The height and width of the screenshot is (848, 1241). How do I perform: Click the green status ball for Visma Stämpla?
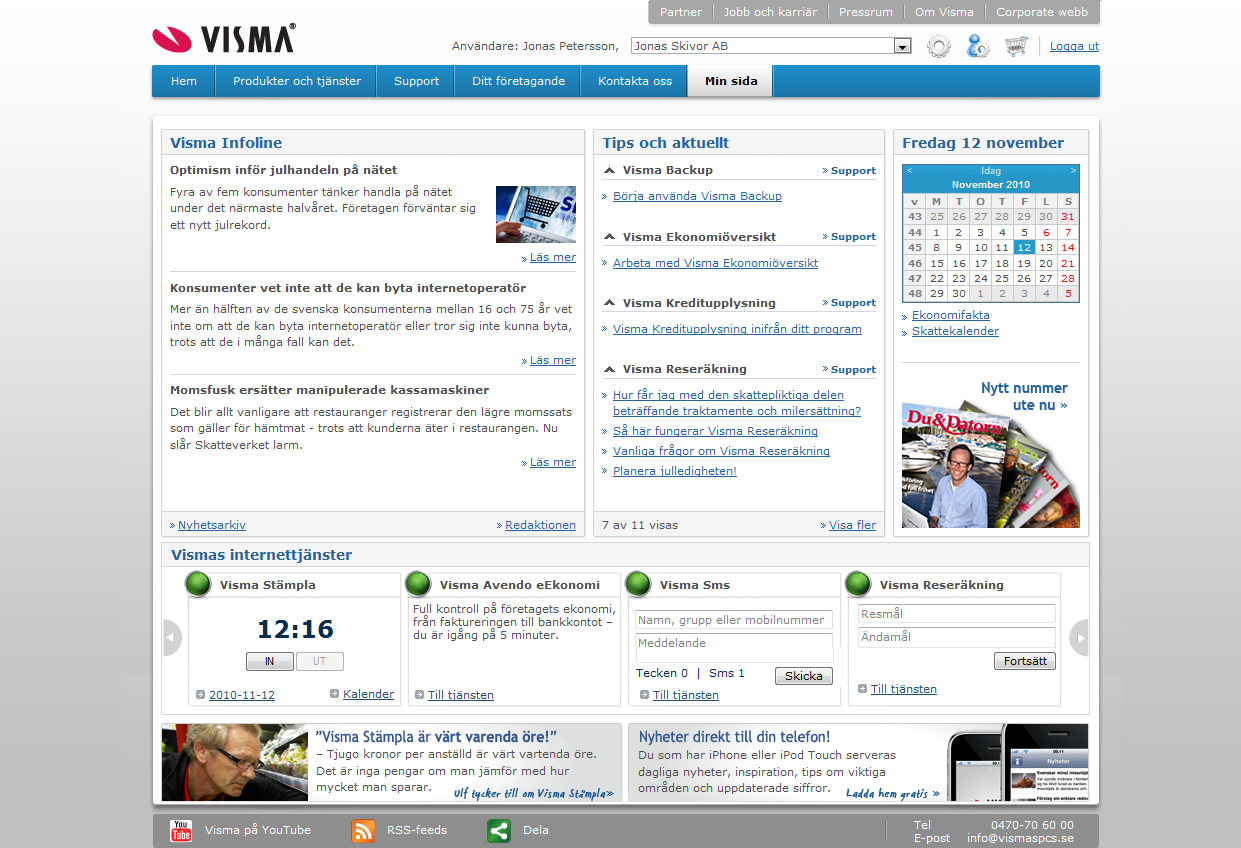coord(199,584)
